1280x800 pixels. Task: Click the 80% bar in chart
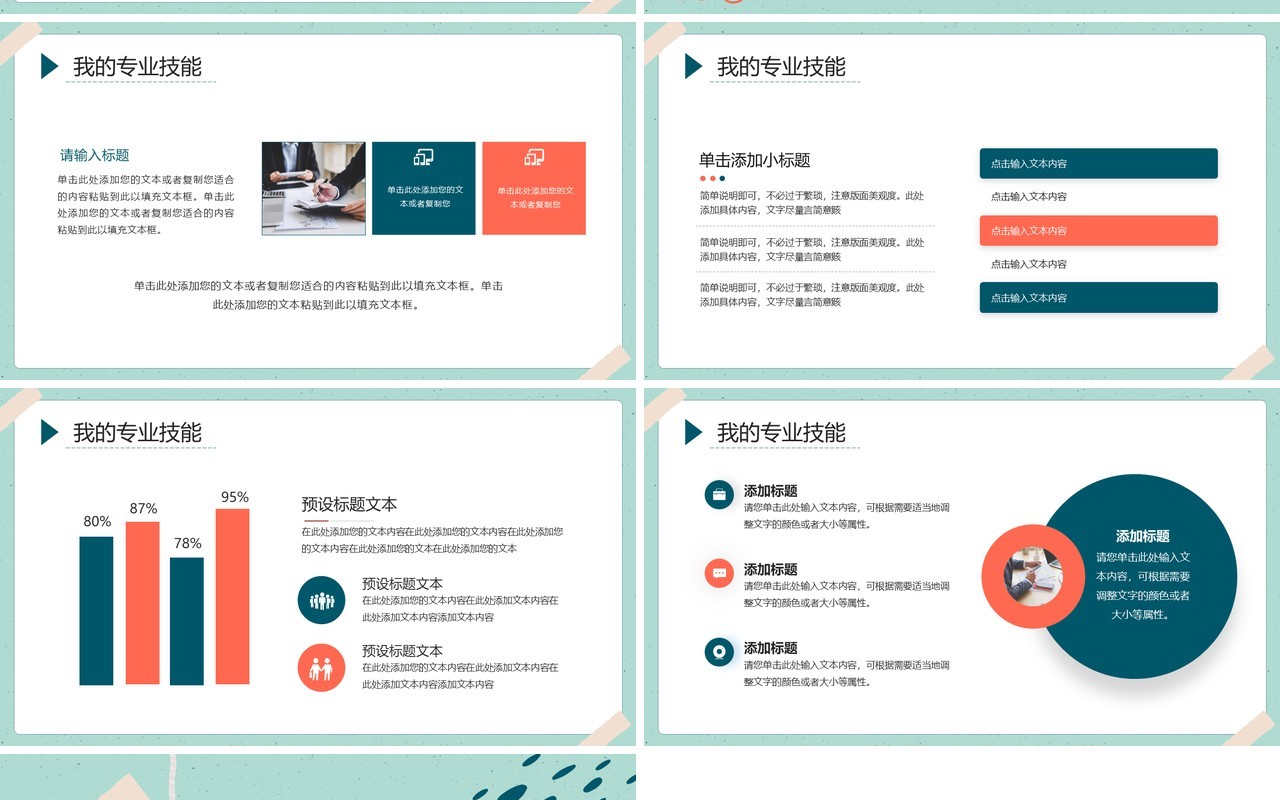97,611
